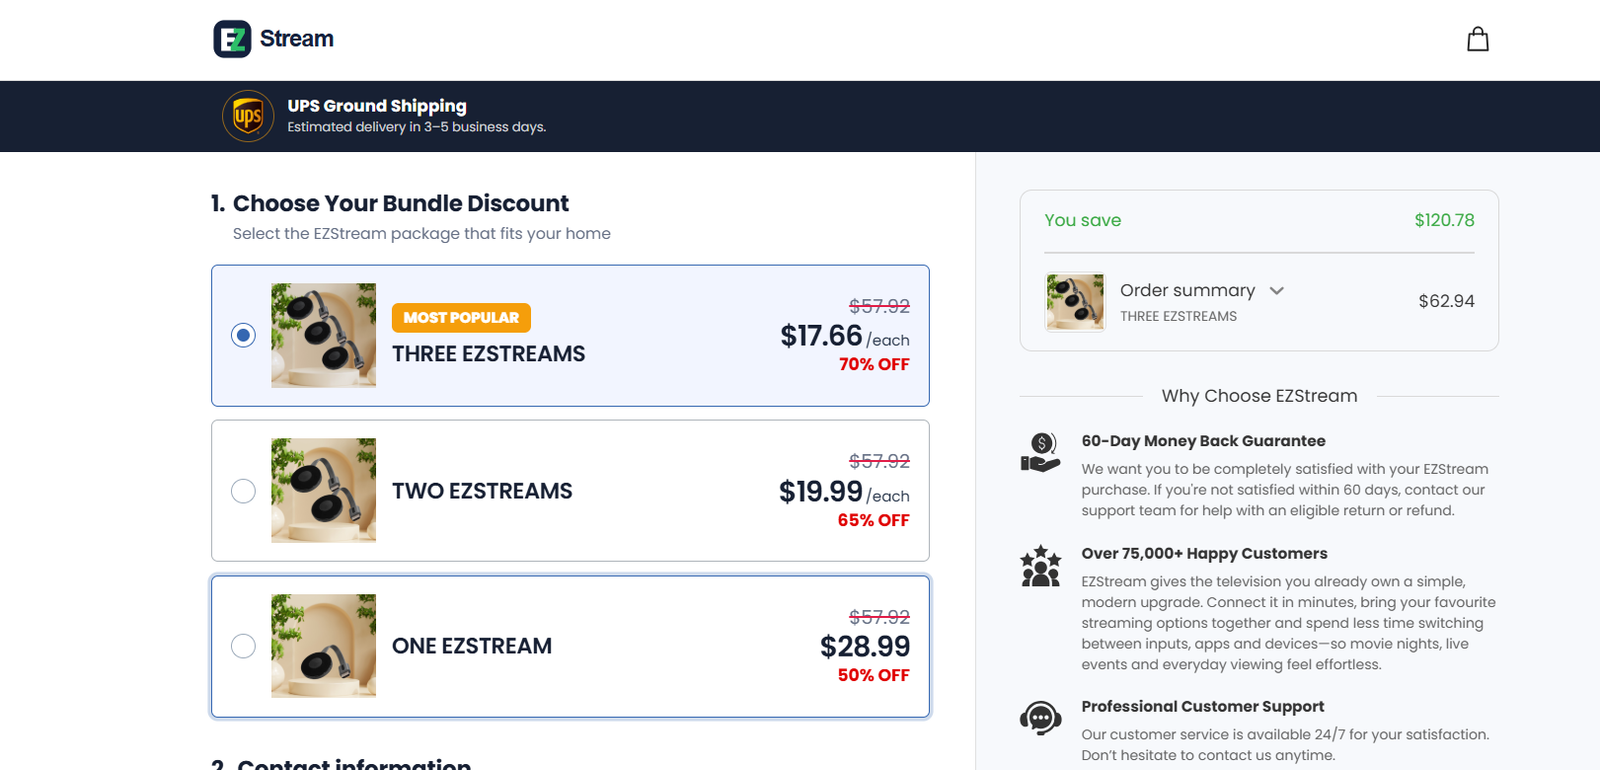Viewport: 1600px width, 770px height.
Task: Select the Two EZStreams radio button
Action: tap(243, 491)
